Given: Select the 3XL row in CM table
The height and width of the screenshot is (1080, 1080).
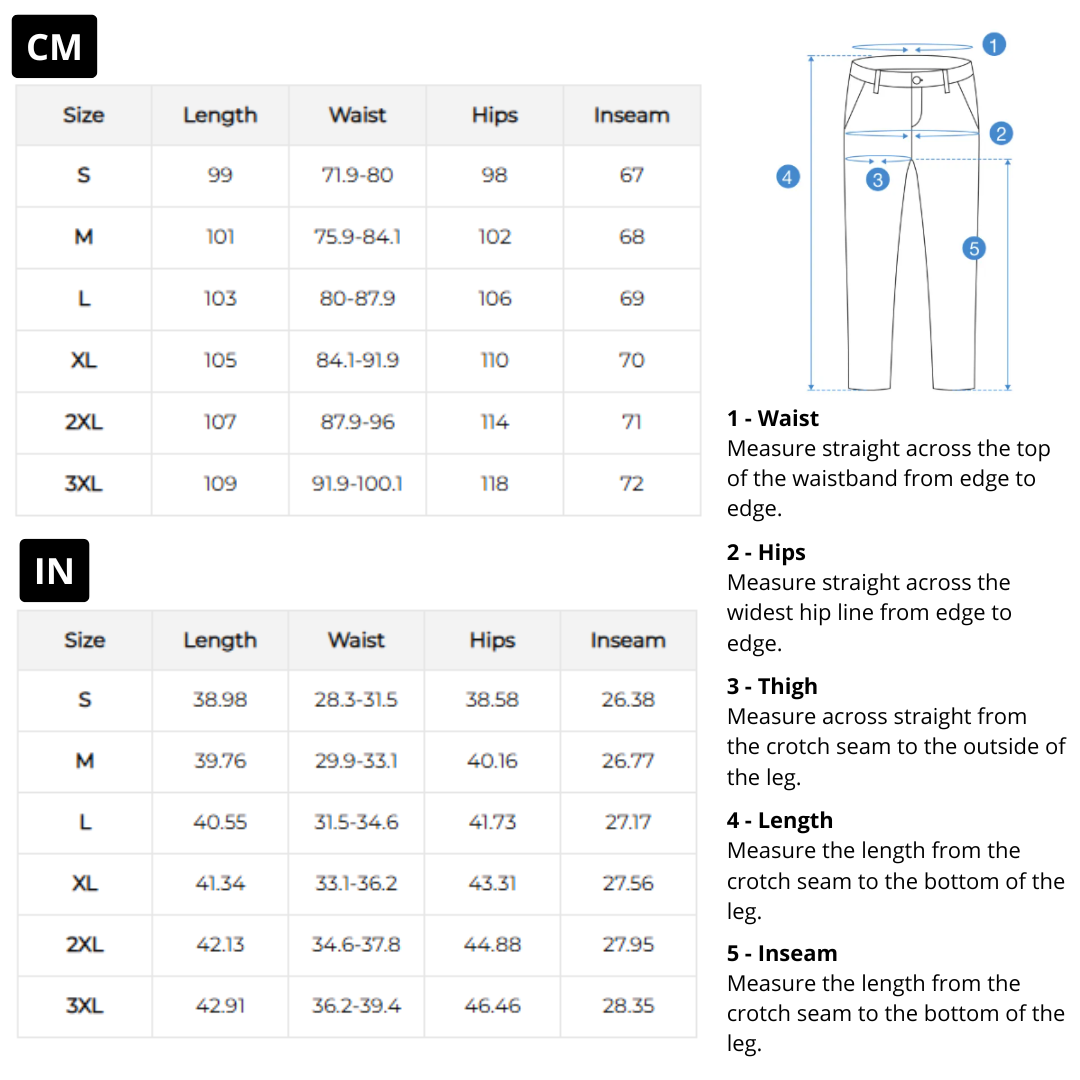Looking at the screenshot, I should [x=84, y=484].
